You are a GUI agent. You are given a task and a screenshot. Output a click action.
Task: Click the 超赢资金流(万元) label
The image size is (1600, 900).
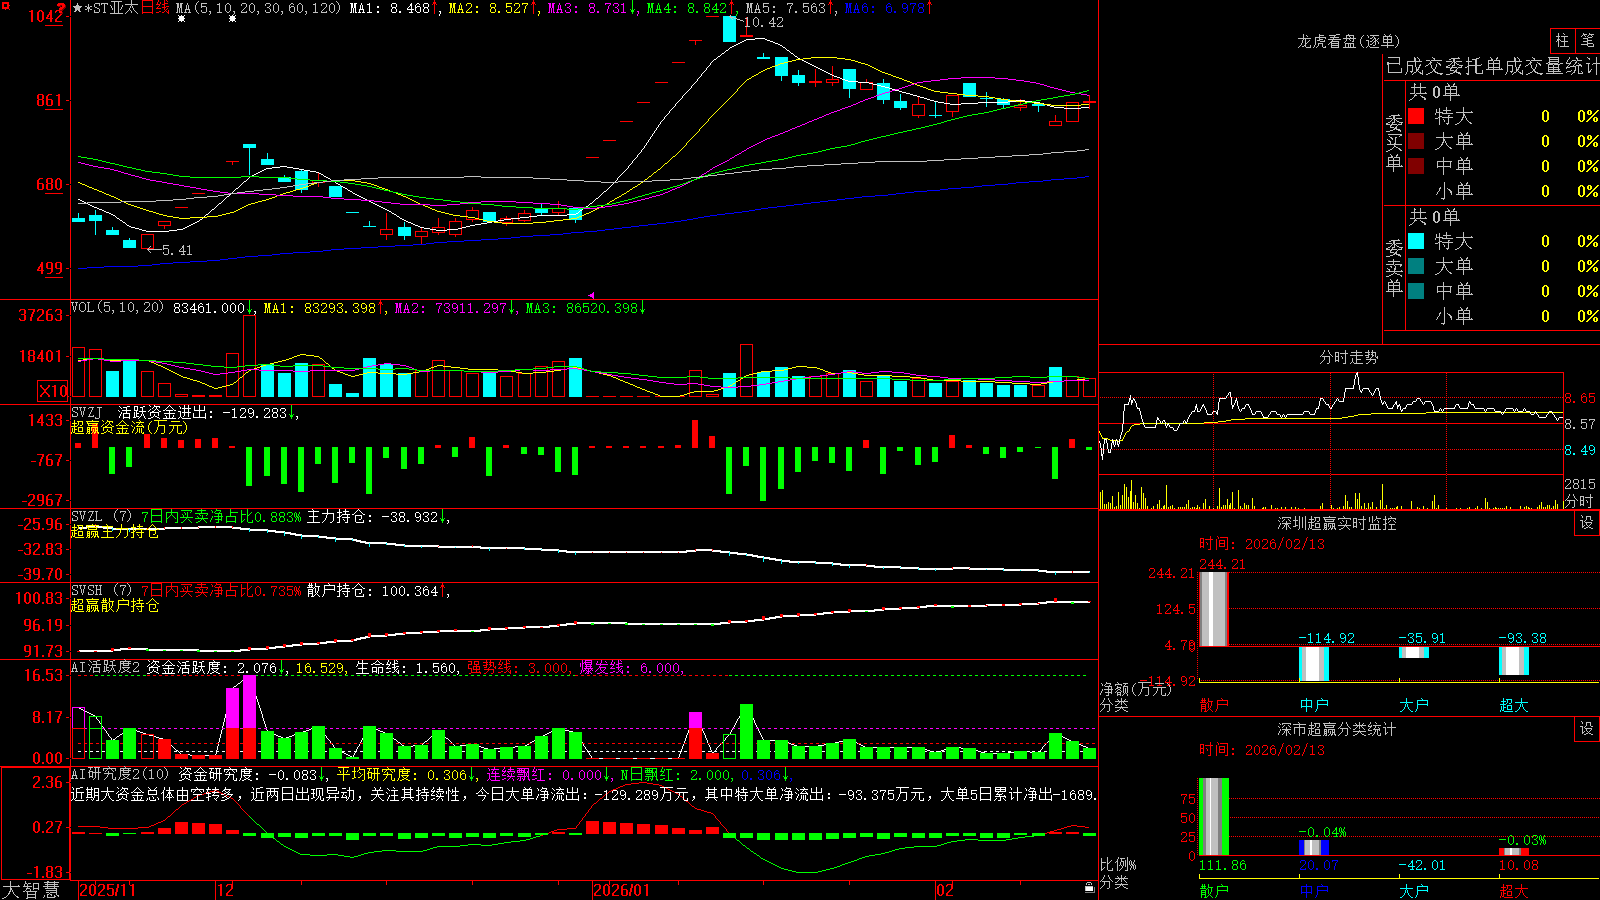[x=129, y=427]
